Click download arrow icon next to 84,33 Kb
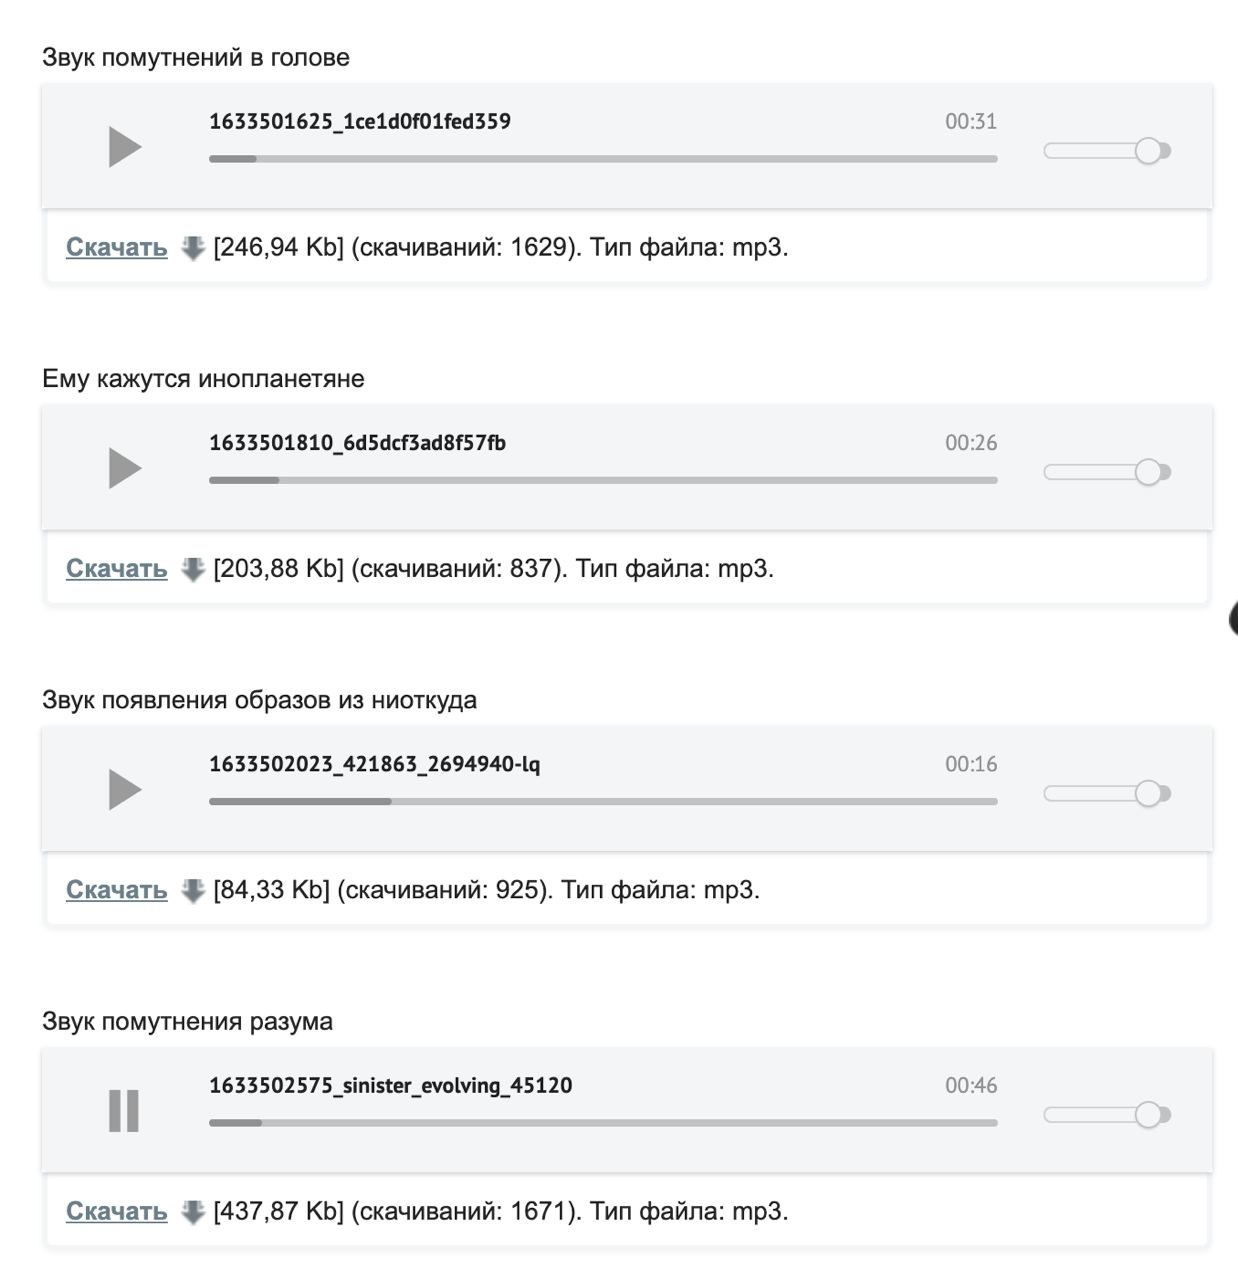 (x=193, y=890)
